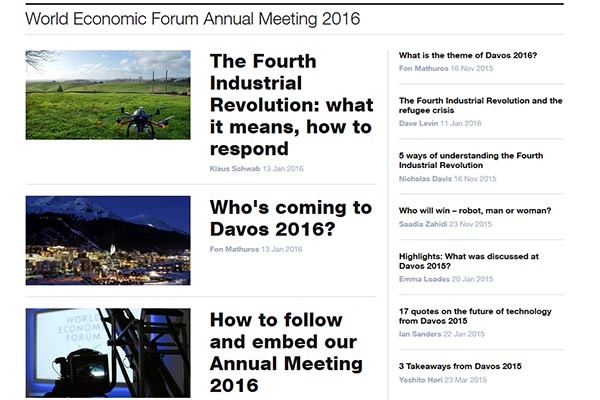Go to Nicholas Davis author page
Viewport: 600px width, 400px height.
[x=425, y=178]
